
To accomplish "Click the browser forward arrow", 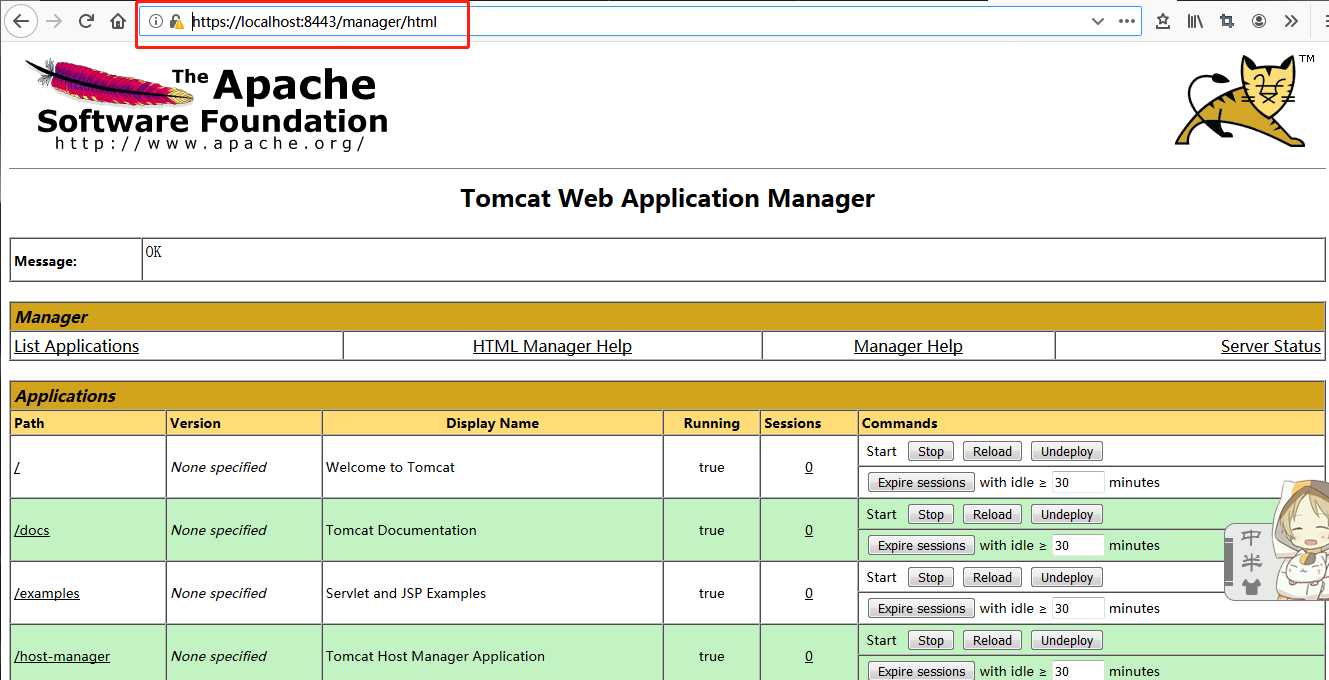I will (x=54, y=21).
